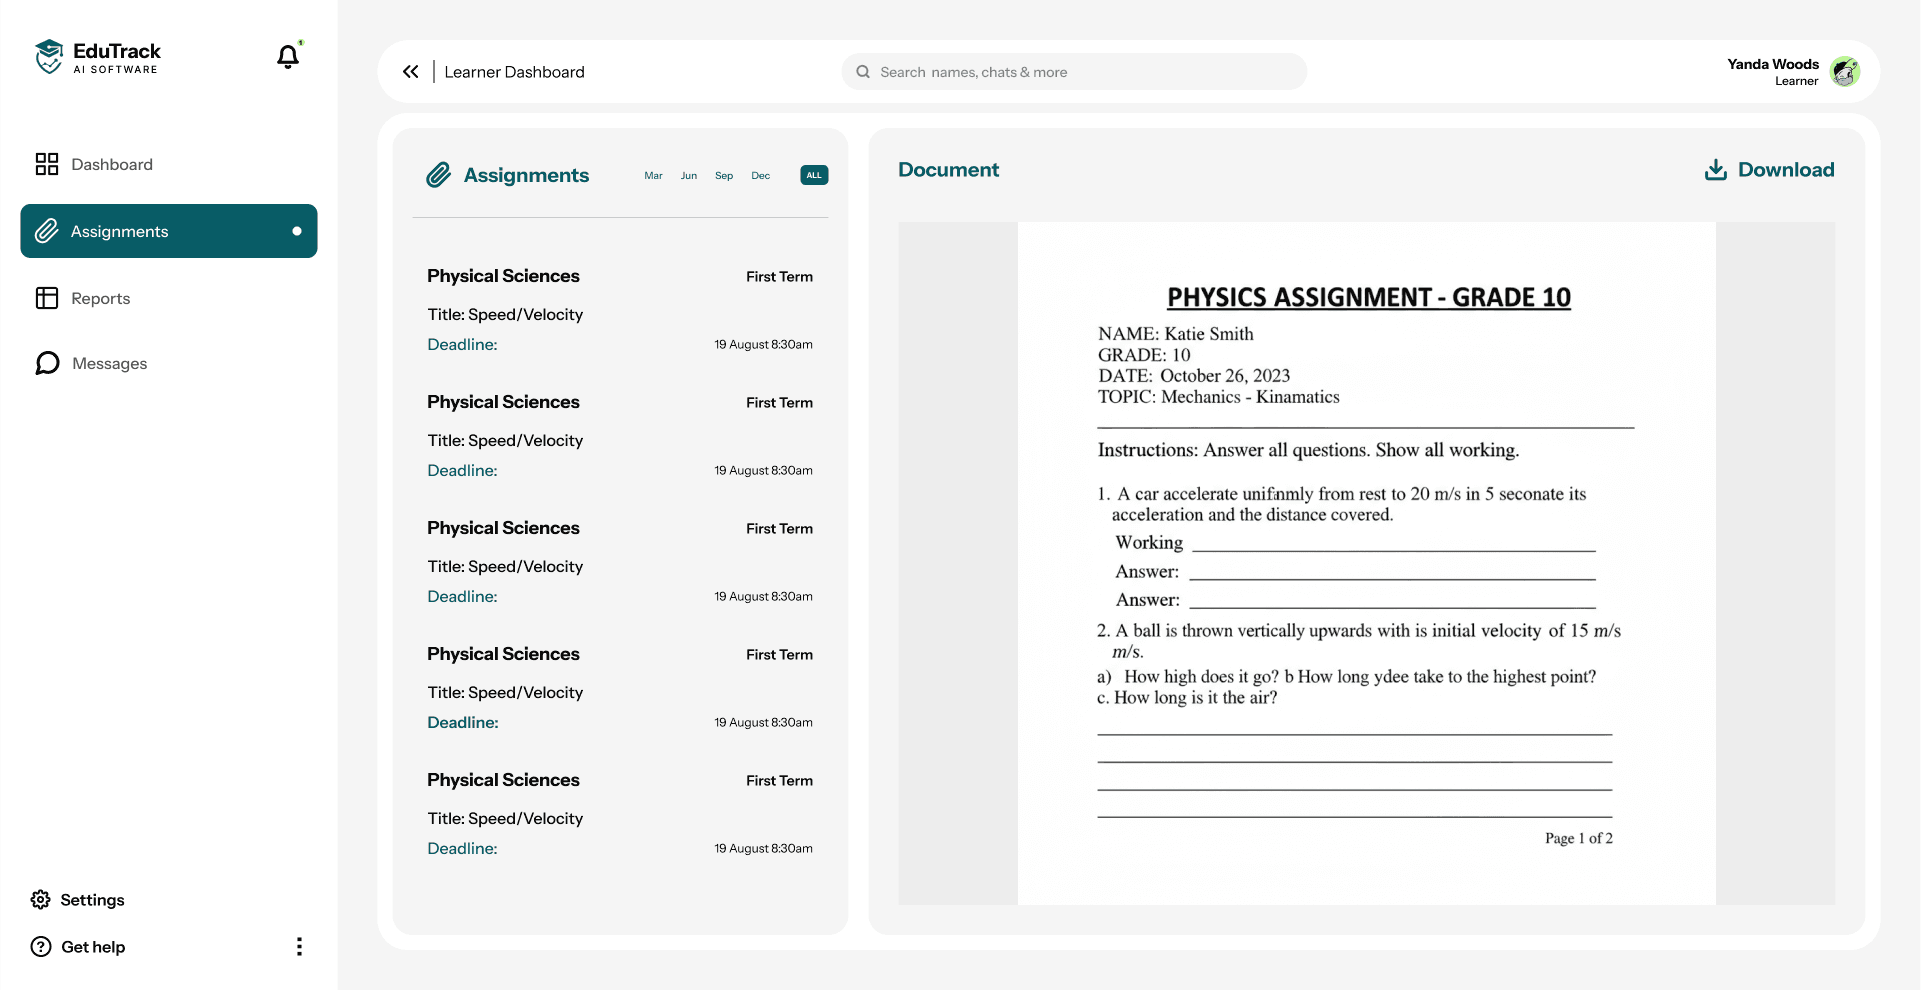Image resolution: width=1921 pixels, height=990 pixels.
Task: Open the three-dot overflow menu near Get help
Action: click(x=298, y=946)
